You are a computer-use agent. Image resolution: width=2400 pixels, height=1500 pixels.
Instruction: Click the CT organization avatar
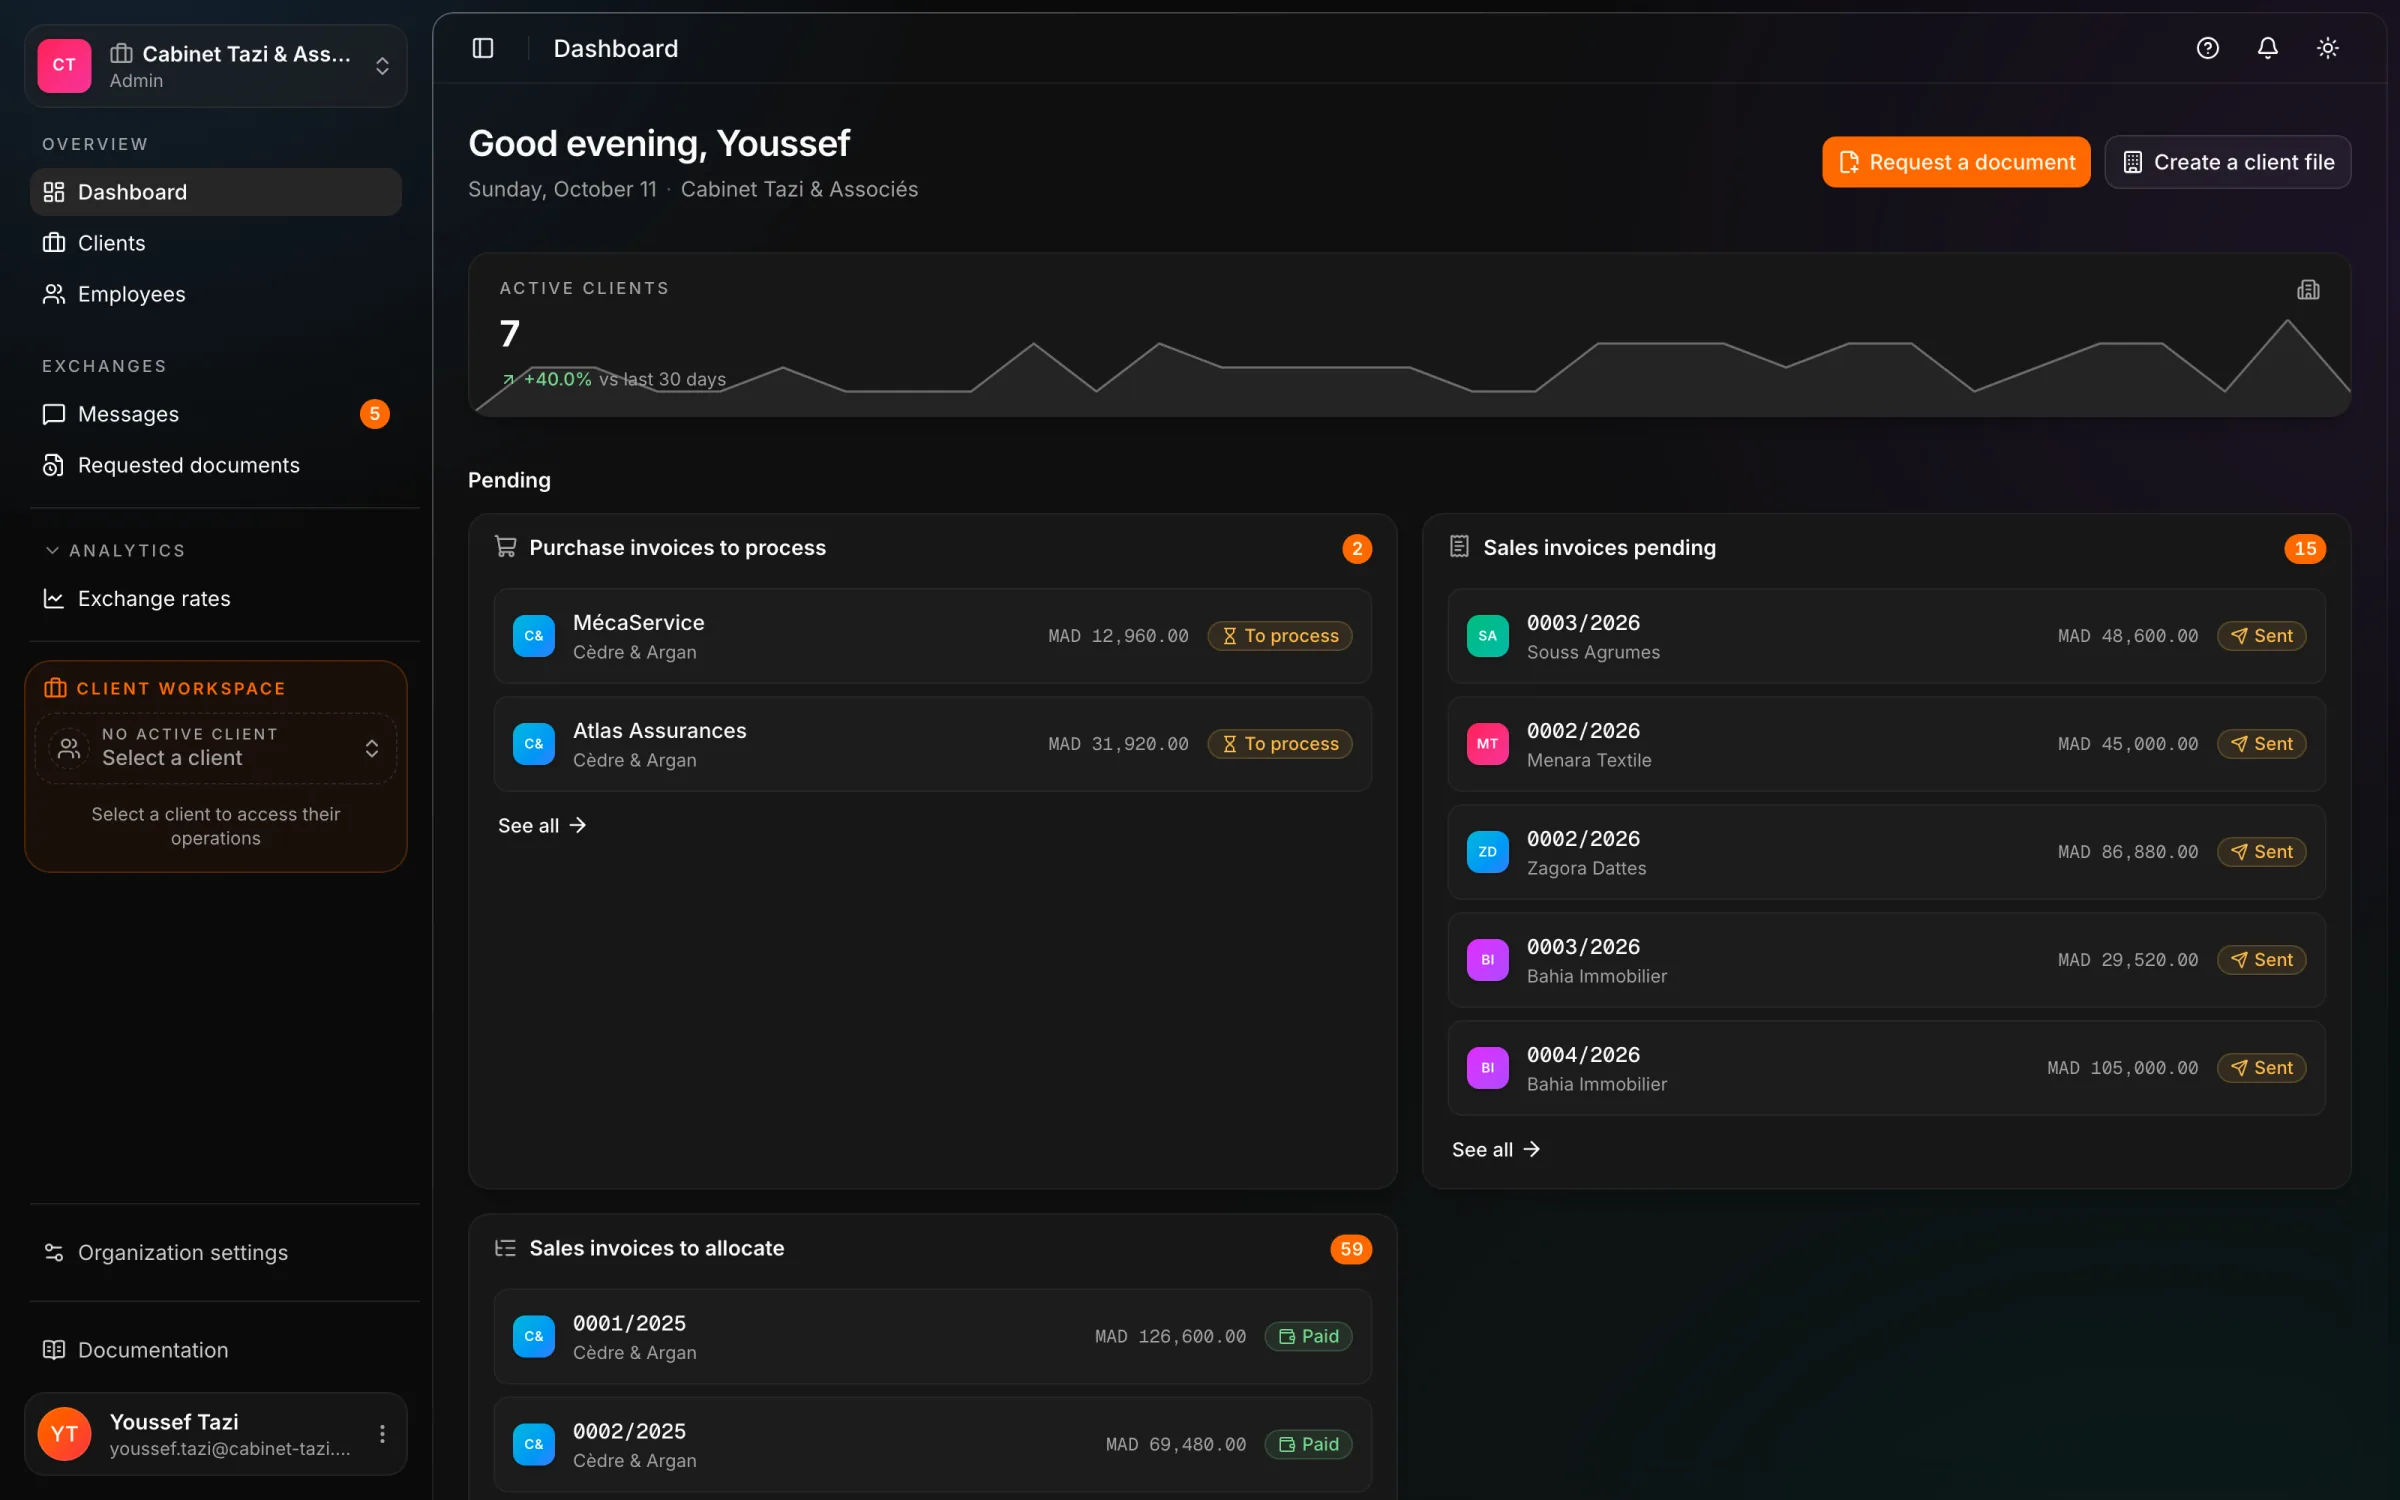click(x=64, y=65)
